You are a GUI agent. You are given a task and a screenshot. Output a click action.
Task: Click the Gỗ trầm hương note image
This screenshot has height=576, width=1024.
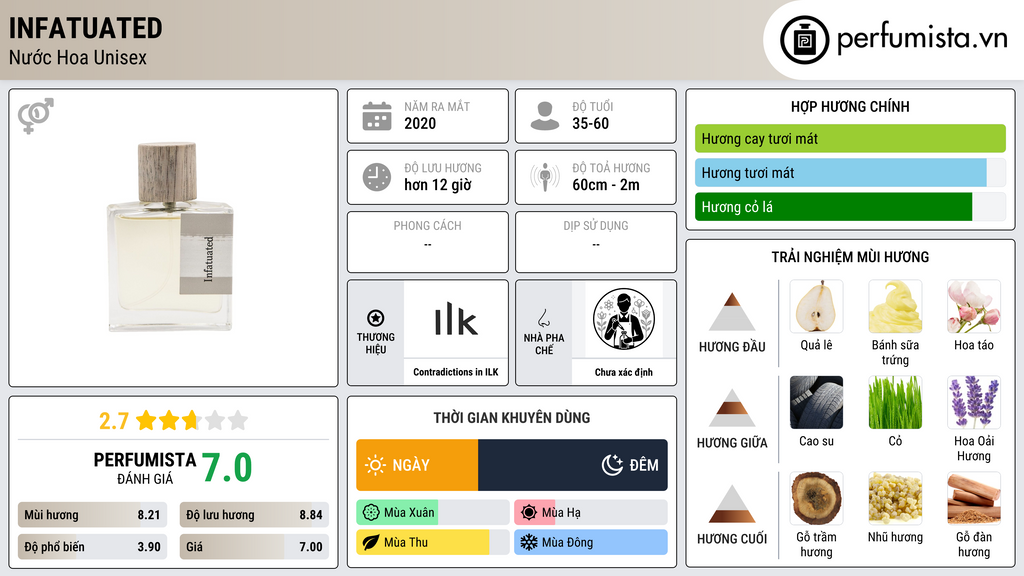pos(816,499)
